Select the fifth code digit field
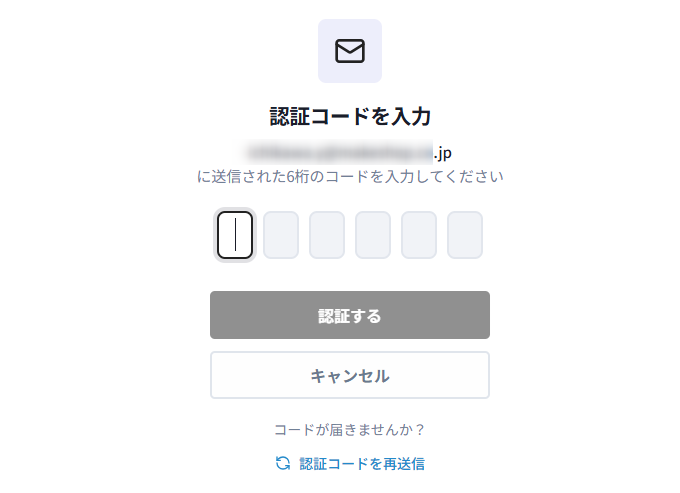The width and height of the screenshot is (680, 493). pos(419,235)
